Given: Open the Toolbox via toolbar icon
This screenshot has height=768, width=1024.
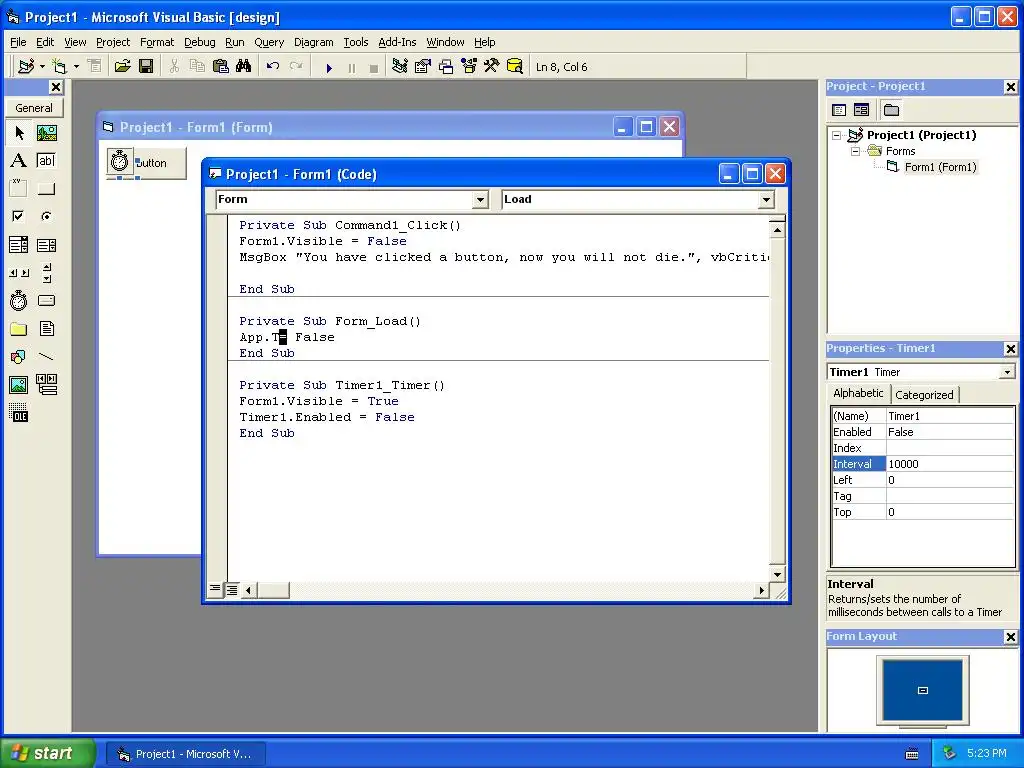Looking at the screenshot, I should [492, 67].
